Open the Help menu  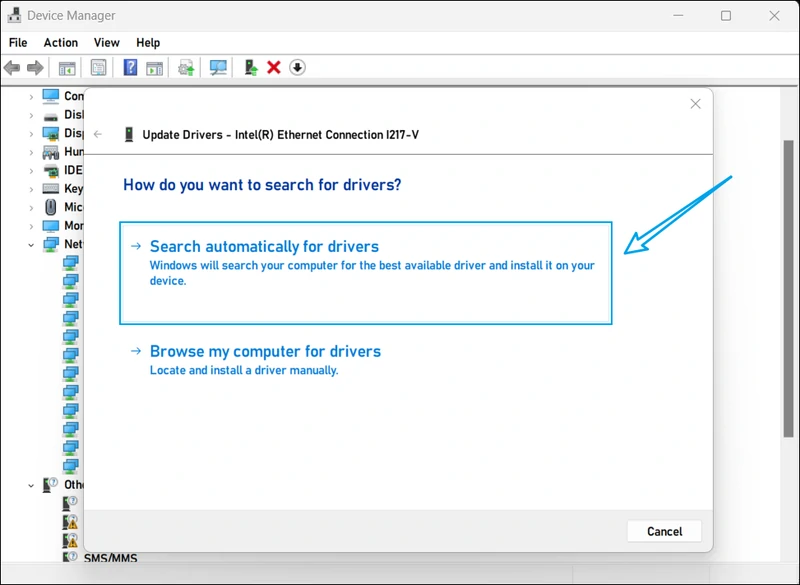(148, 43)
